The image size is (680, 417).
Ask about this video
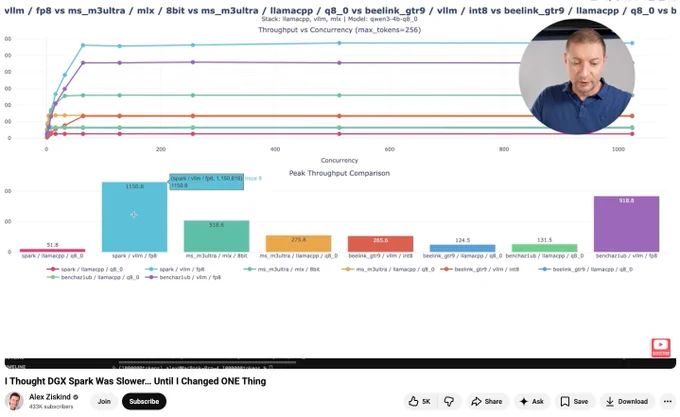pyautogui.click(x=532, y=401)
